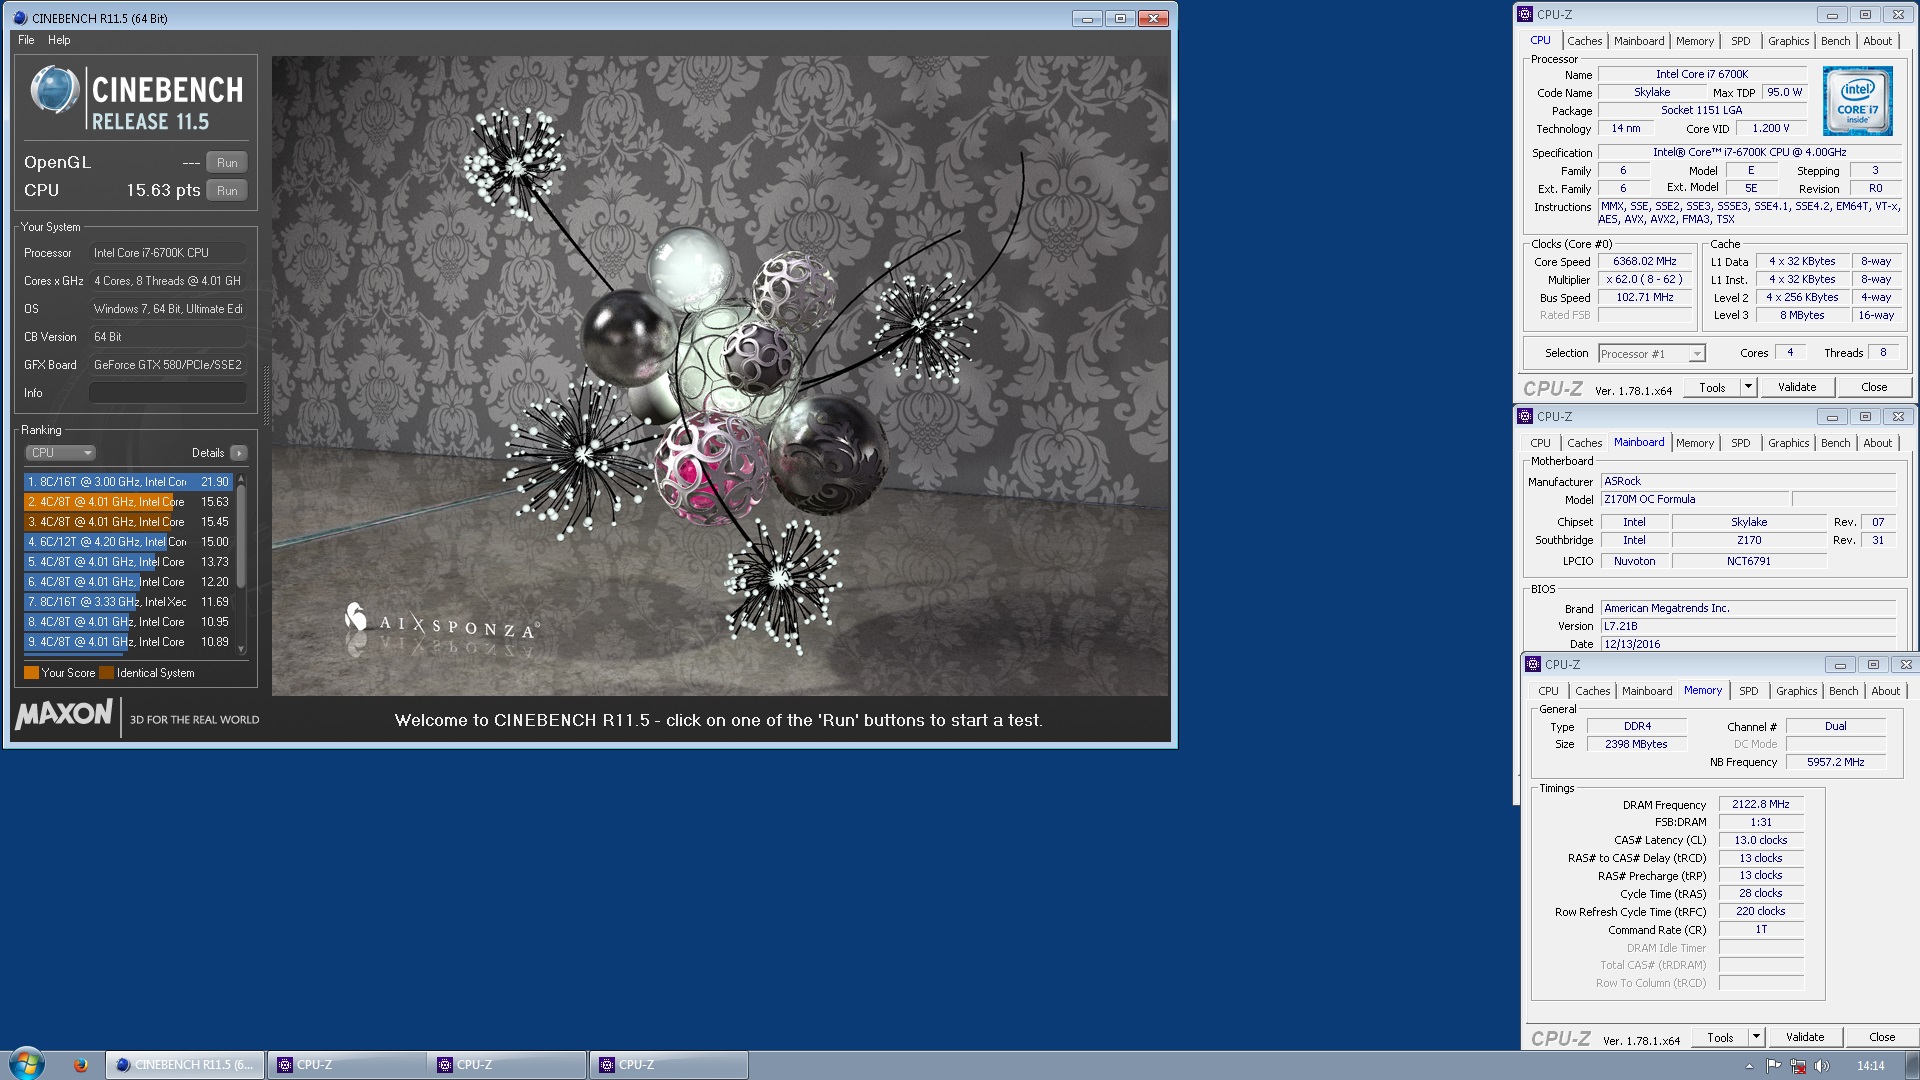Open the volume speaker tray icon
This screenshot has height=1080, width=1920.
click(1822, 1066)
